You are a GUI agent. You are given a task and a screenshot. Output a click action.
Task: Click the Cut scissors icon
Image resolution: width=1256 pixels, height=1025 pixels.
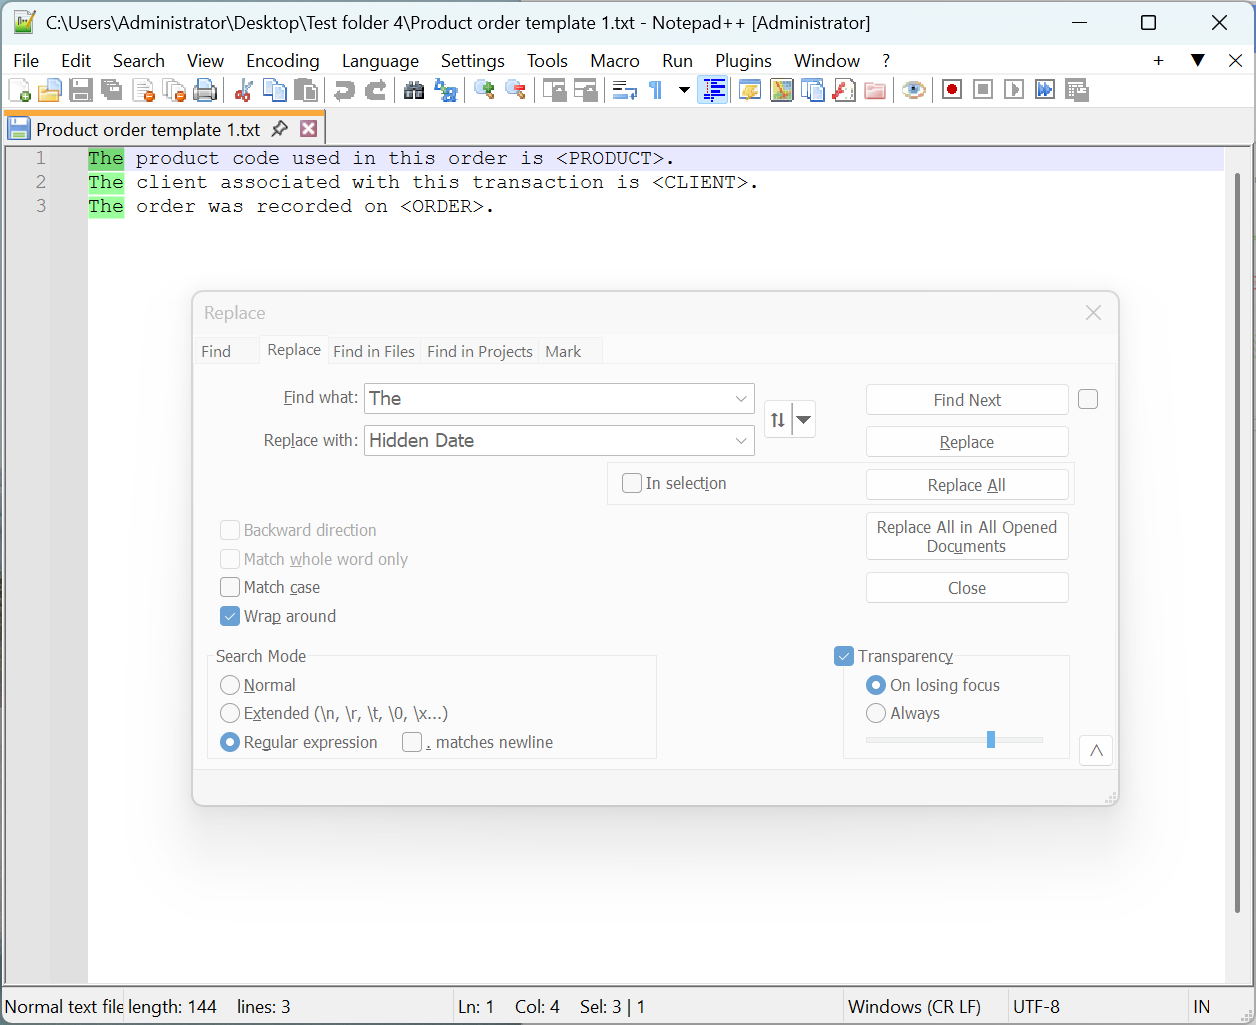243,91
